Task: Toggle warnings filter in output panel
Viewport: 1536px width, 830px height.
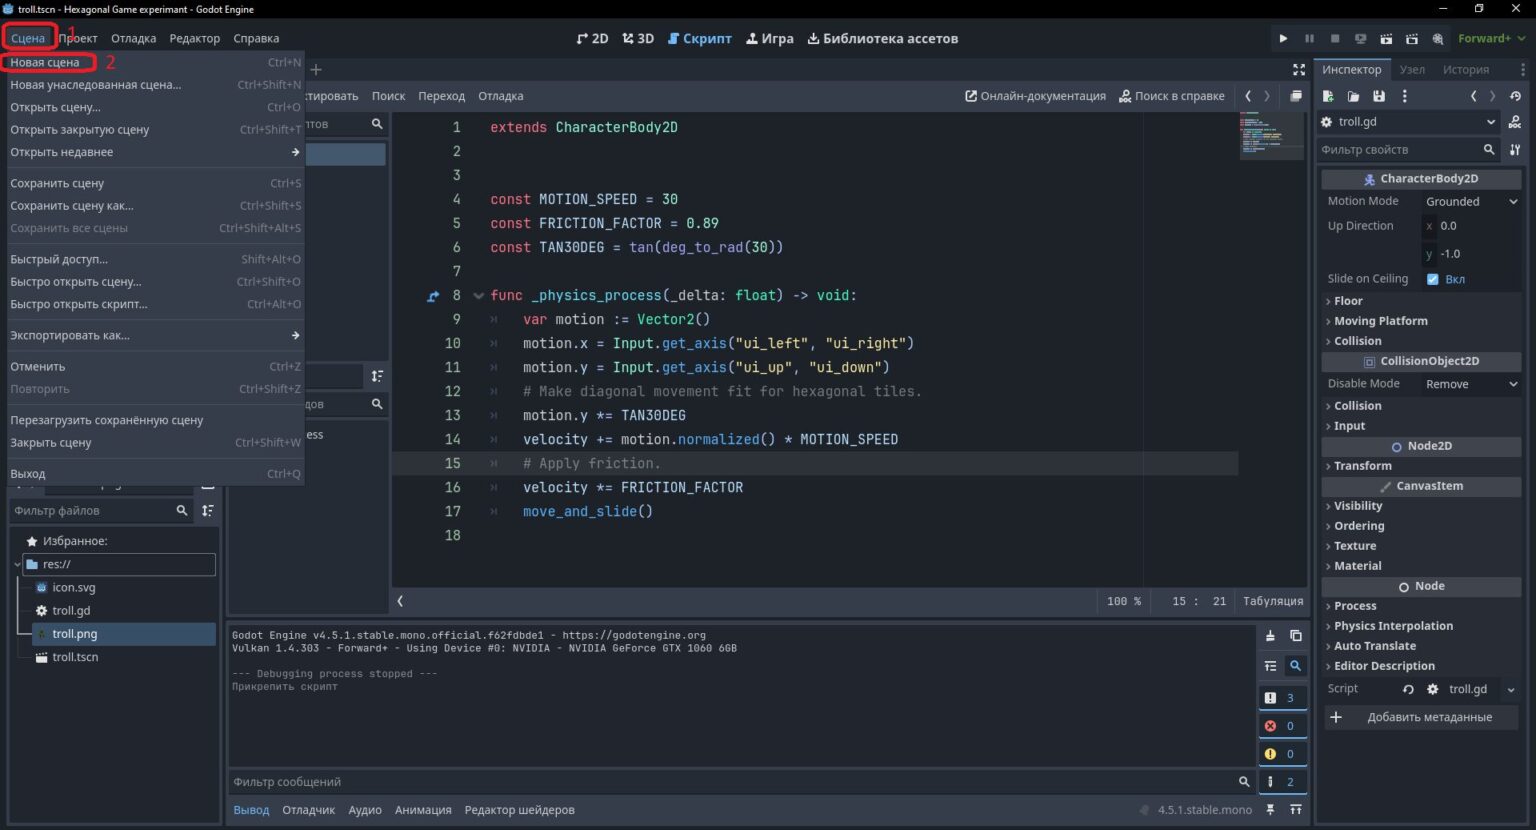Action: tap(1282, 754)
